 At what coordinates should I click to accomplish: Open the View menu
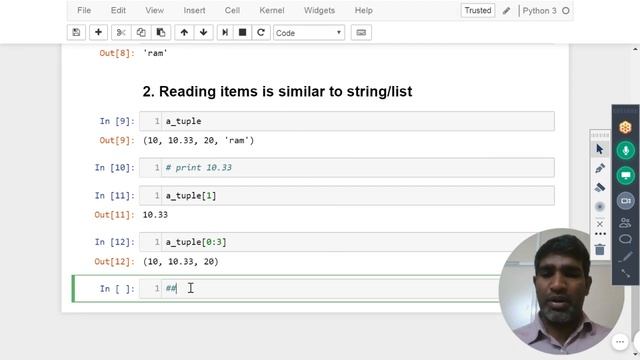point(154,11)
